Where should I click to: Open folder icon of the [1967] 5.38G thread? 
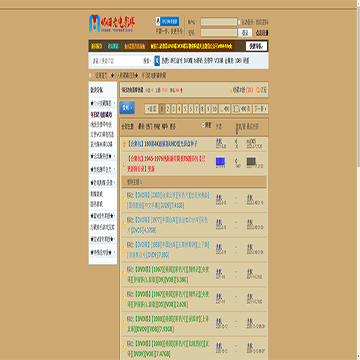(124, 274)
